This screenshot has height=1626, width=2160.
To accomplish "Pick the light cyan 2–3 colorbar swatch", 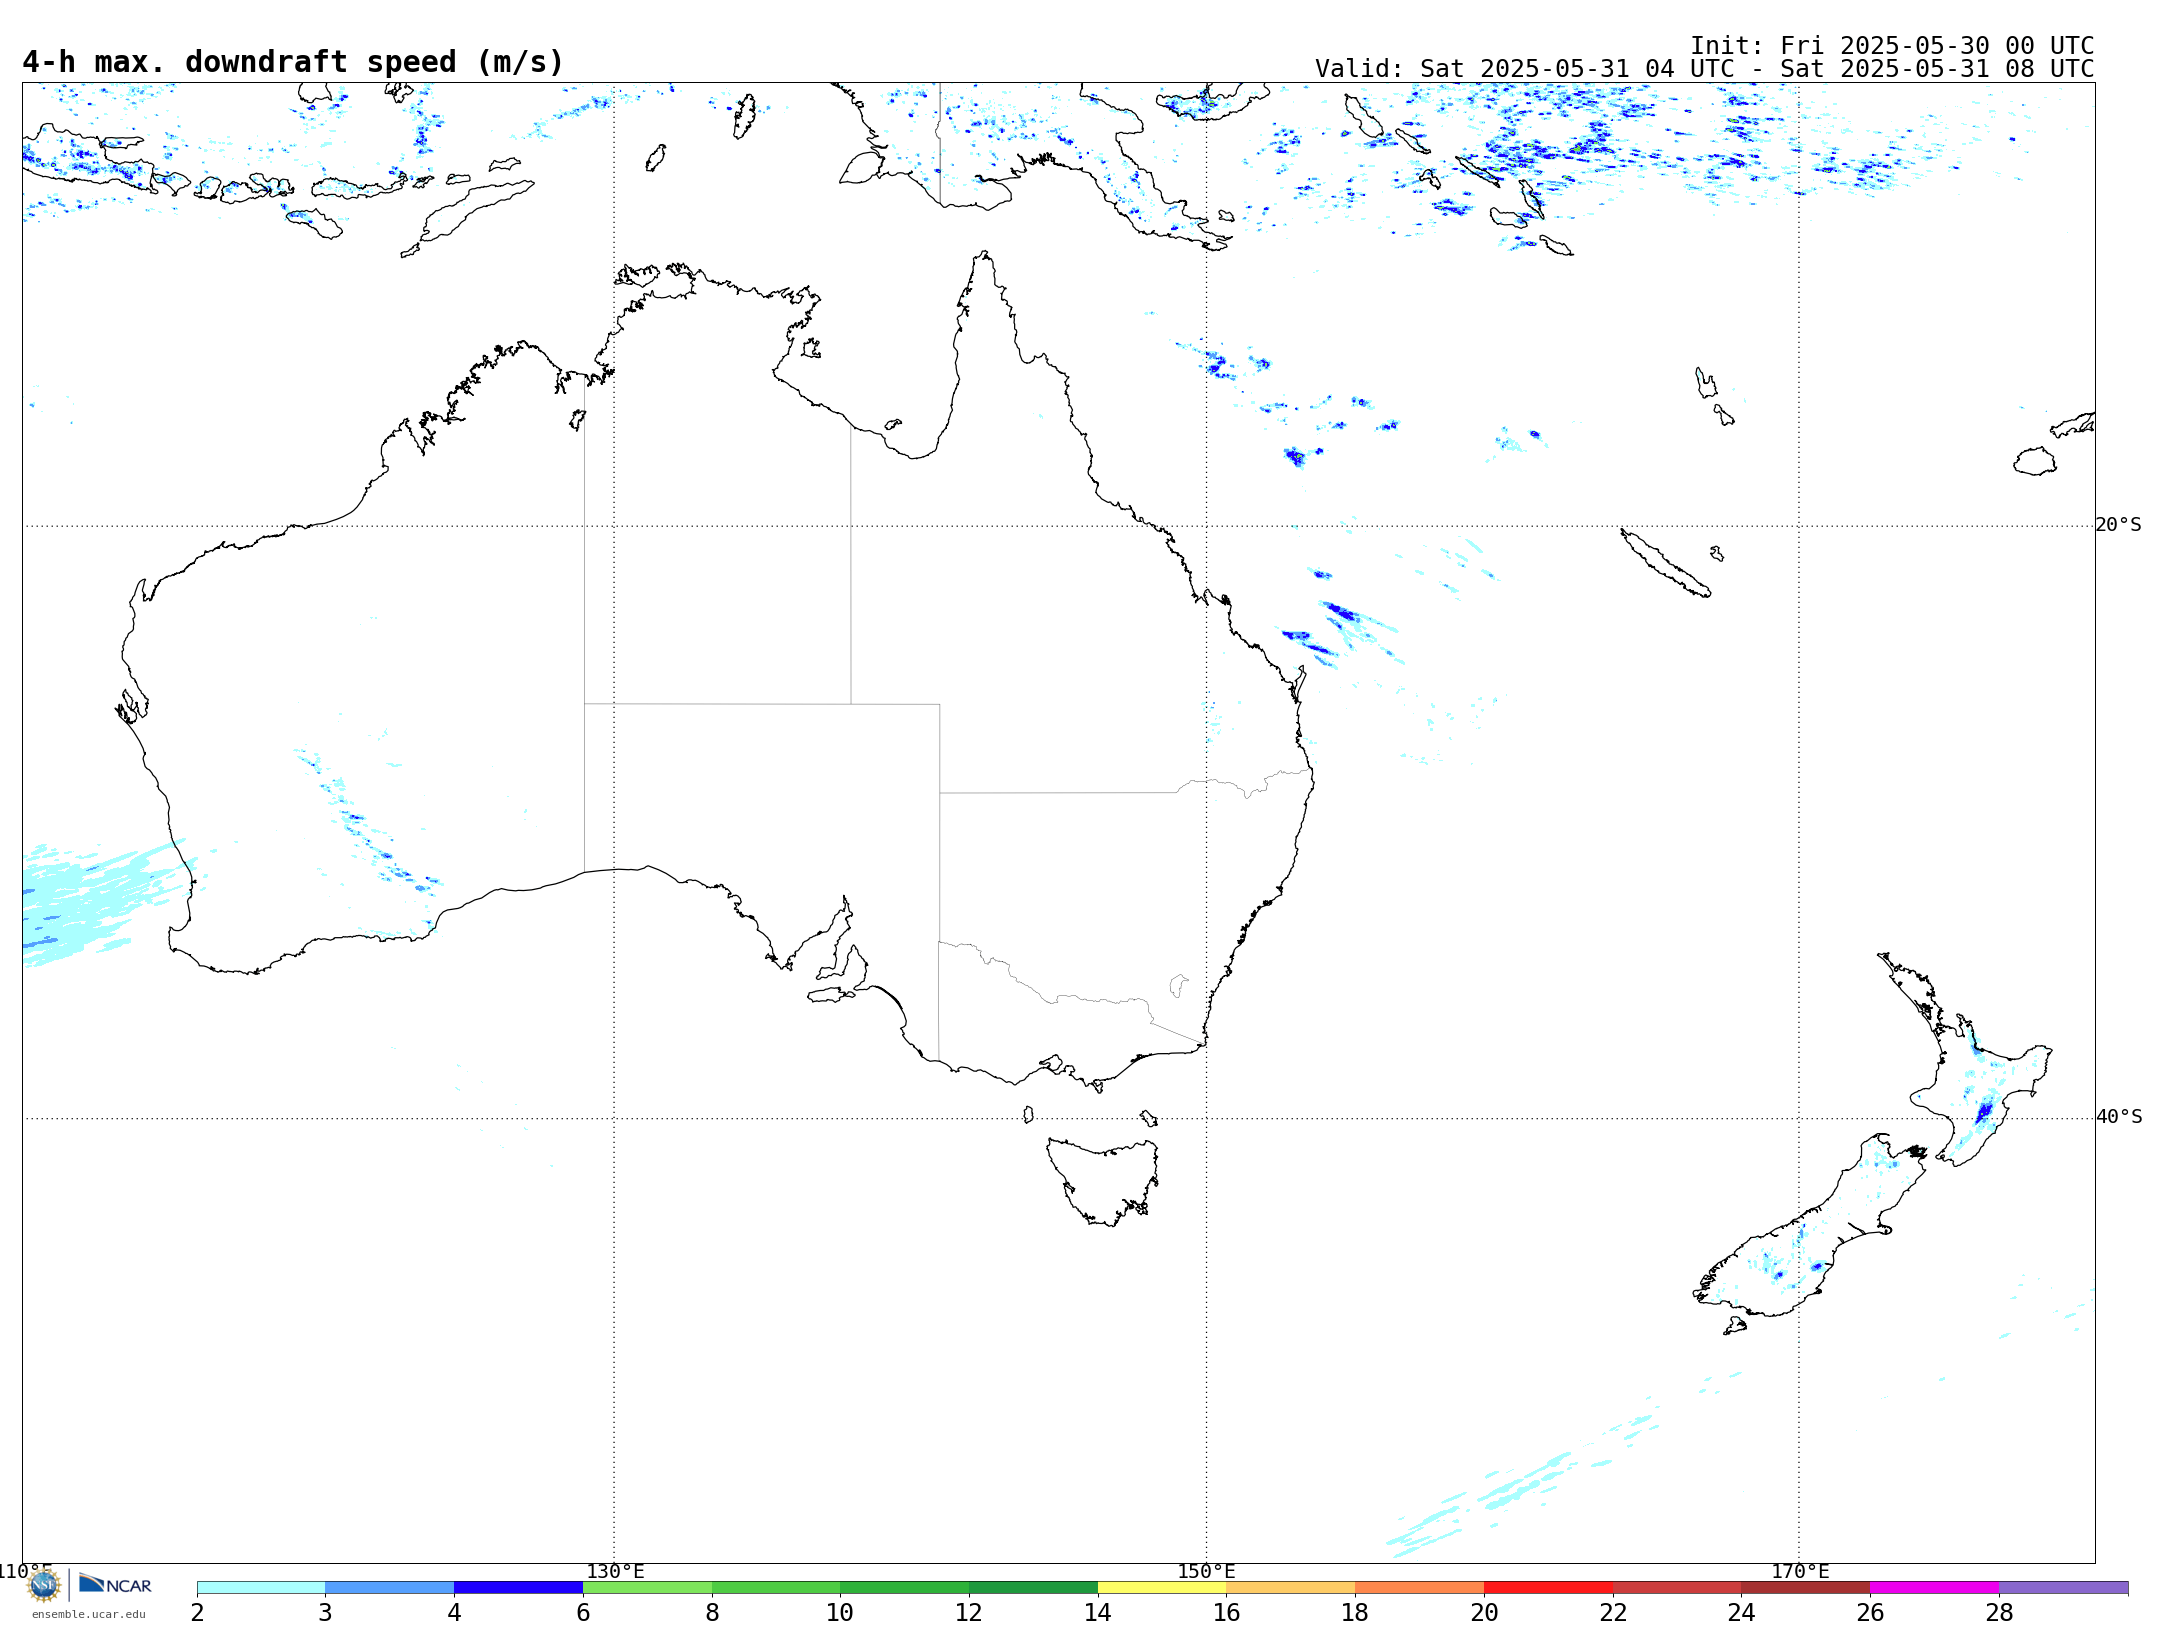I will pos(261,1588).
